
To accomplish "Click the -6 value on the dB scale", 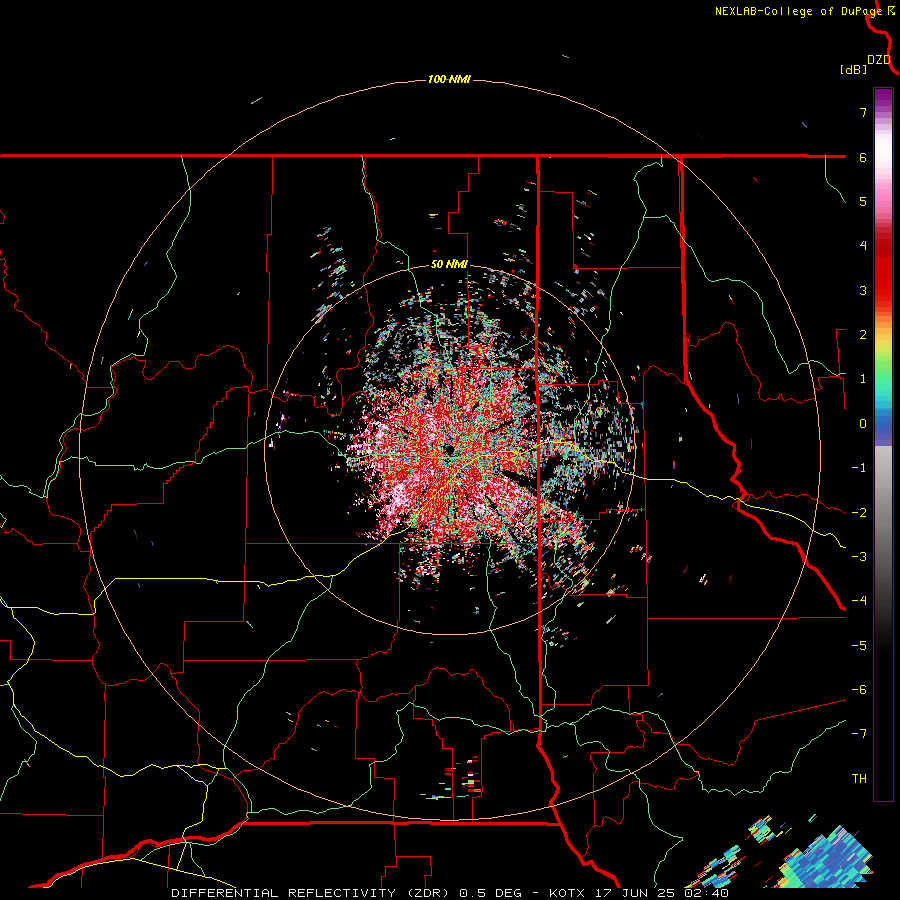I will point(859,689).
